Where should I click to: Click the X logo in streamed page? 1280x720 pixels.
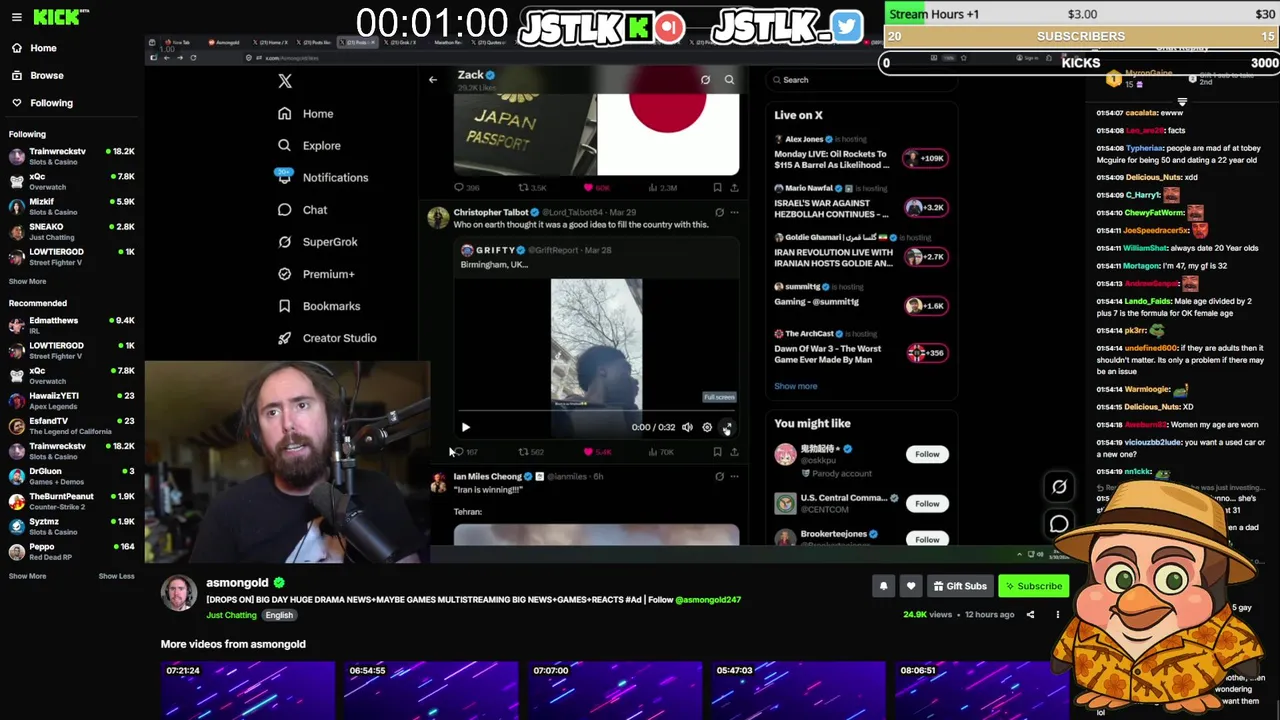point(285,82)
